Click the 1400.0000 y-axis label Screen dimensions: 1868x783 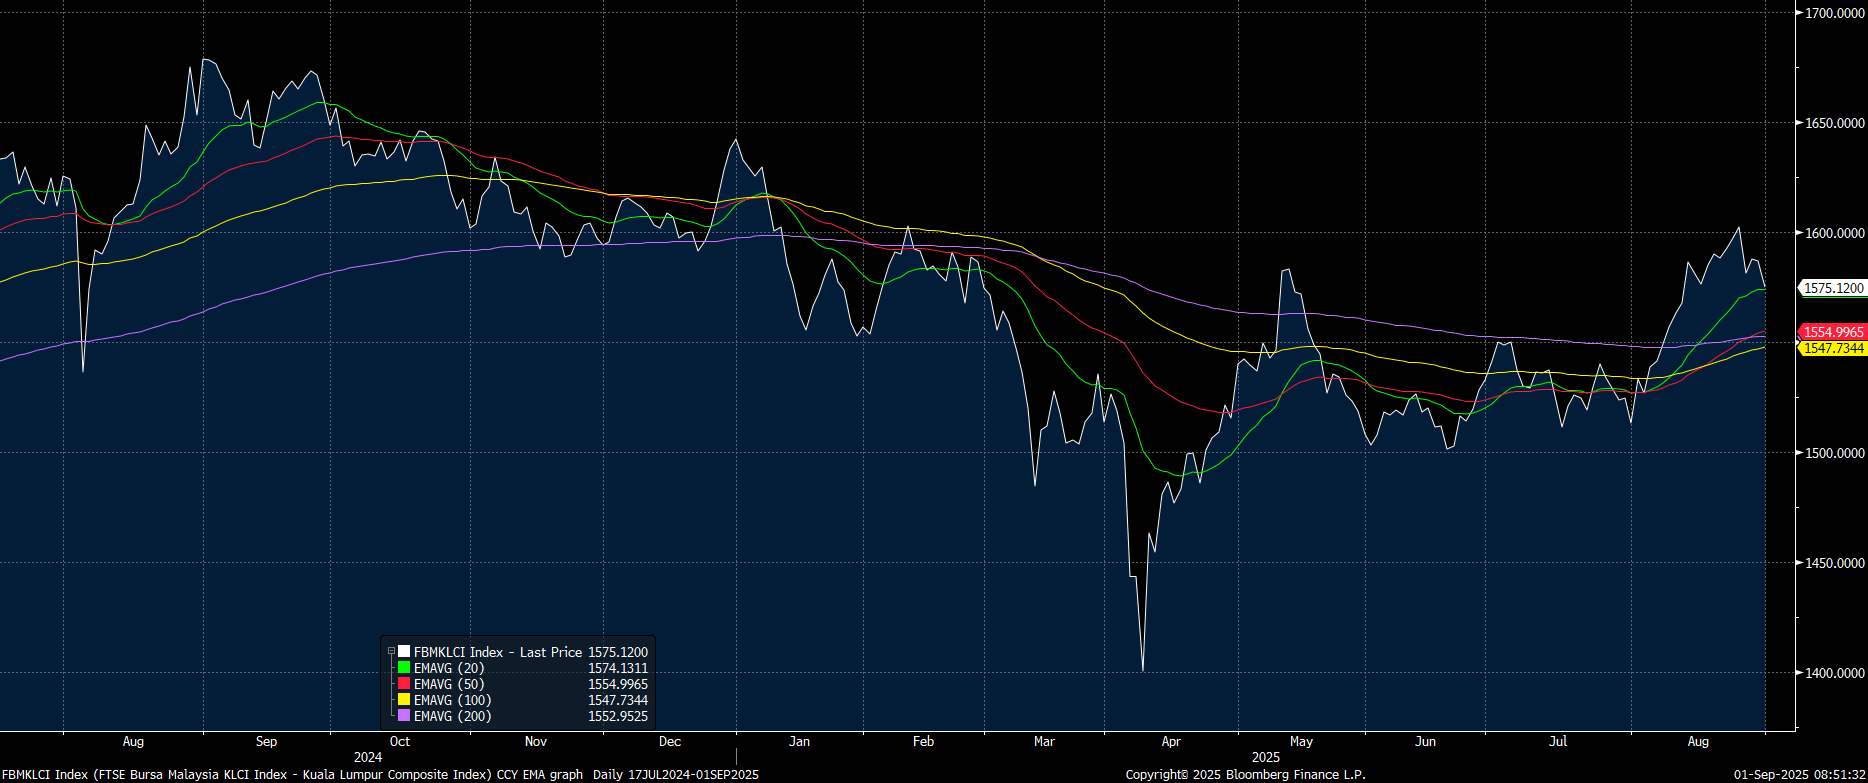1834,673
